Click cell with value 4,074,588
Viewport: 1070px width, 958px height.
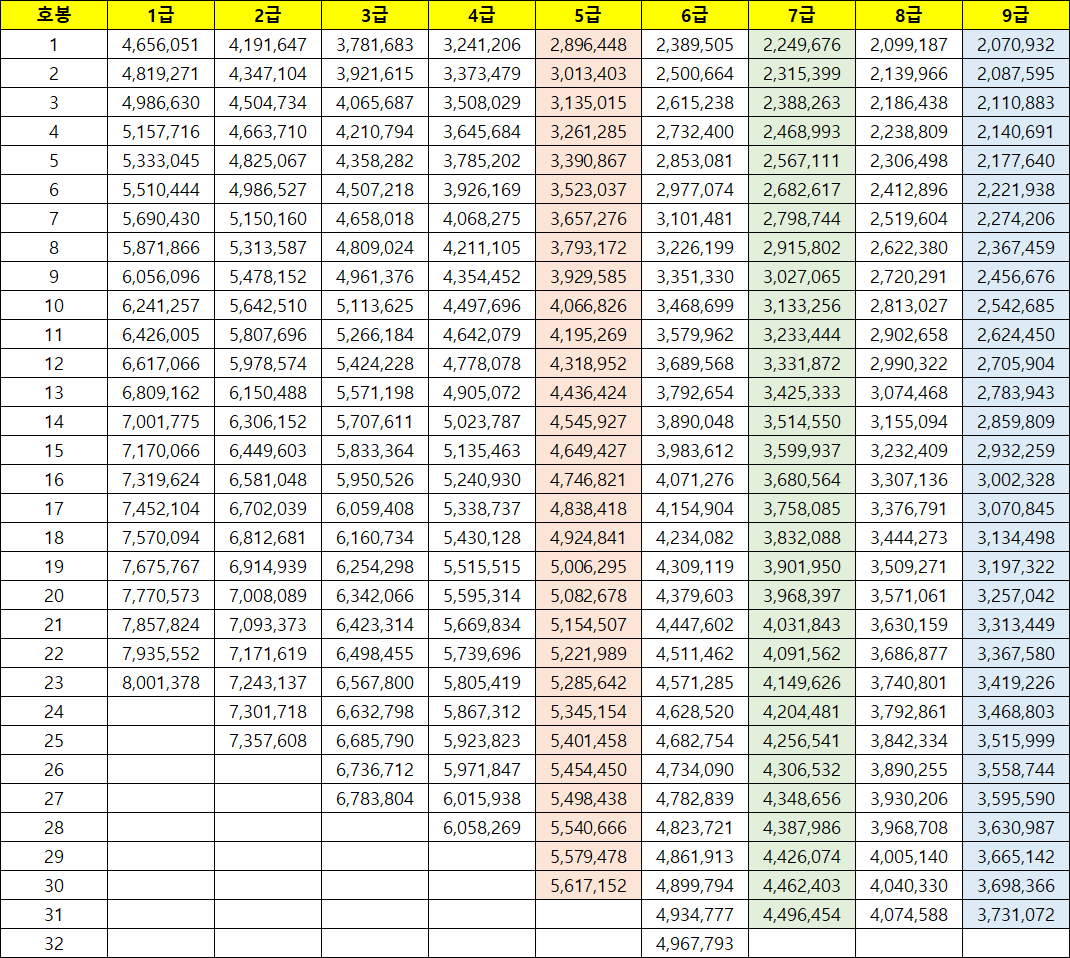909,914
